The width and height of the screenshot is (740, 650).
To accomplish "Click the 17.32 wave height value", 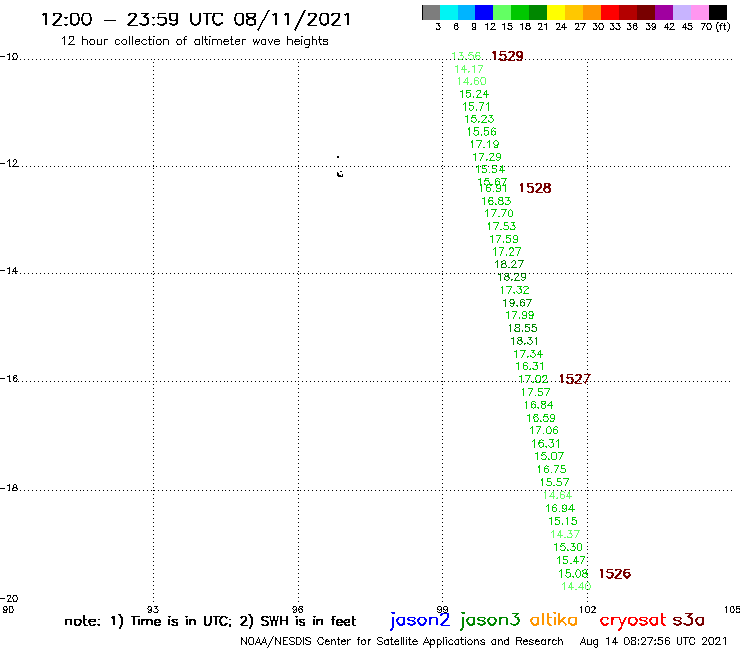I will [x=514, y=290].
